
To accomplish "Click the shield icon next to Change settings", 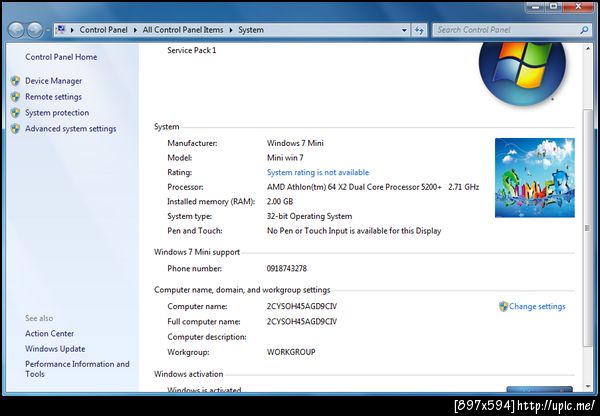I will pyautogui.click(x=503, y=306).
